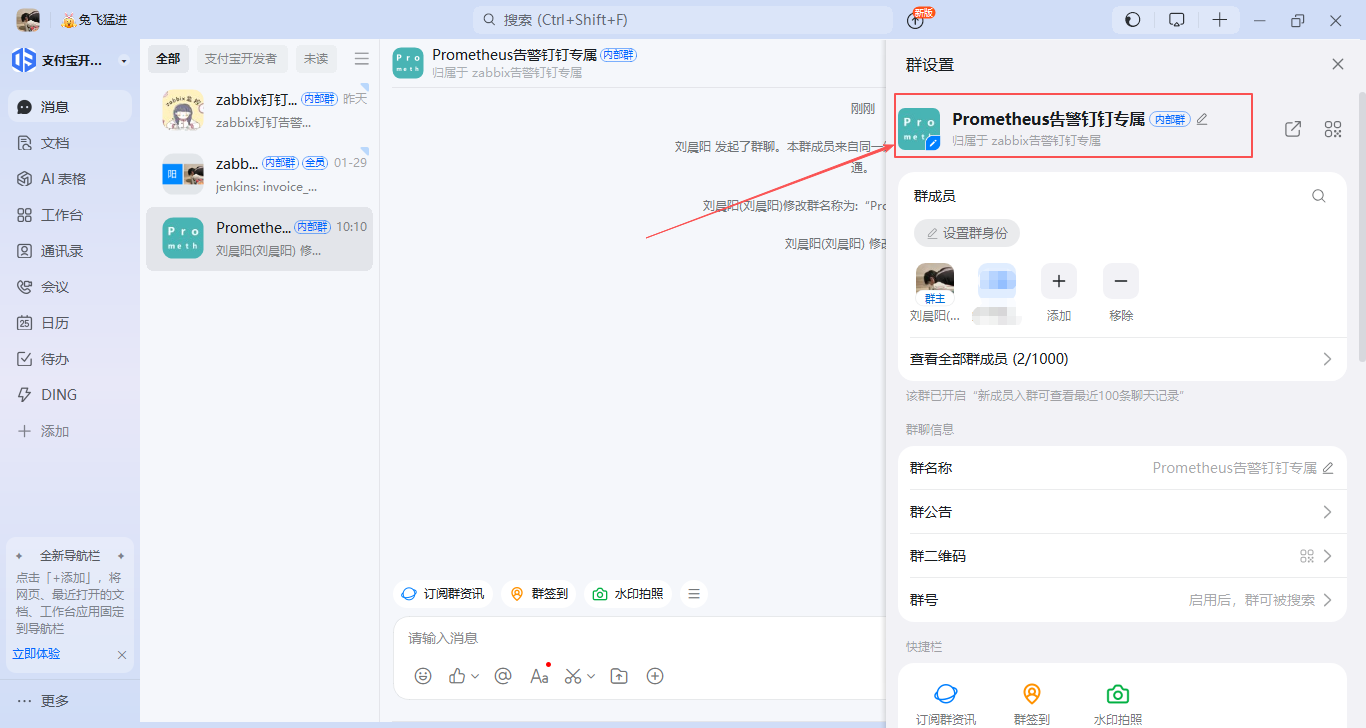This screenshot has height=728, width=1366.
Task: Open 文档 documents in the sidebar
Action: tap(69, 143)
